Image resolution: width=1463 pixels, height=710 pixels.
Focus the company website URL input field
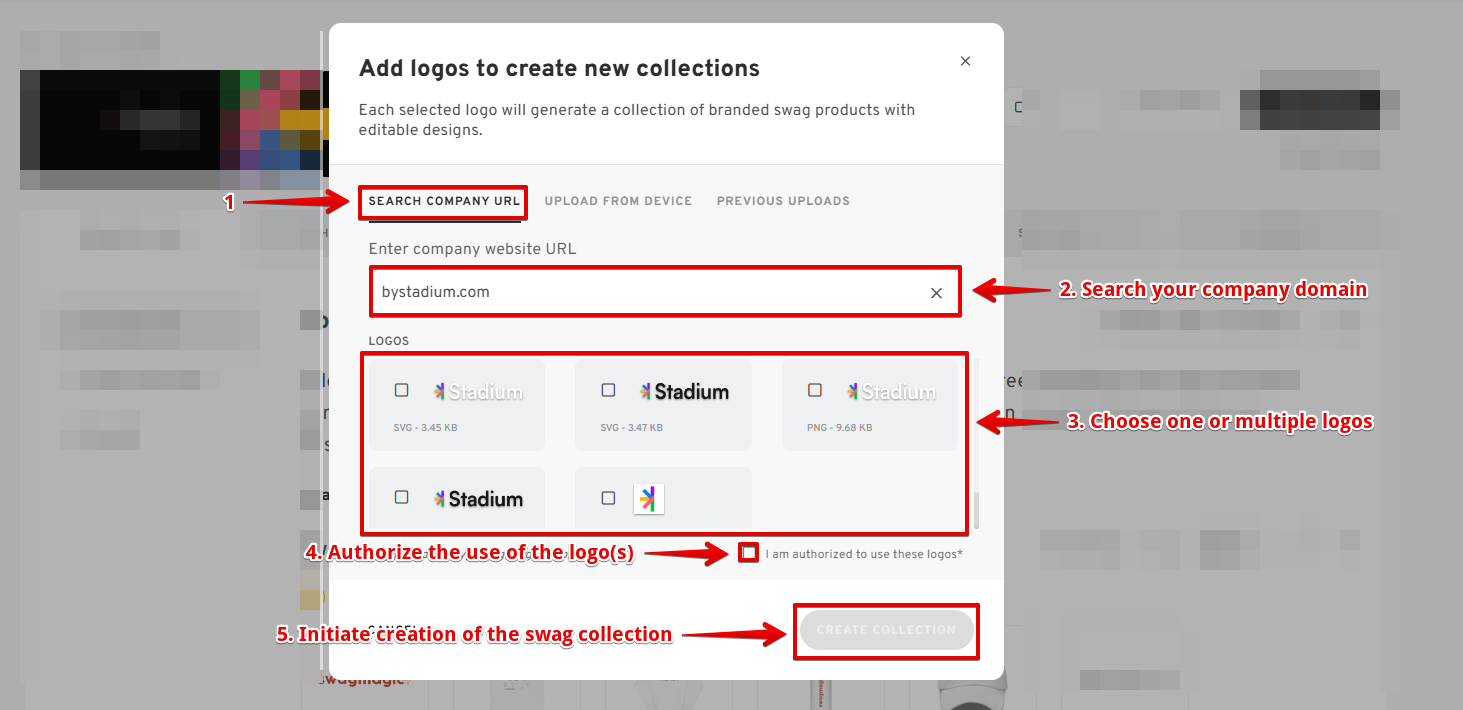(x=650, y=292)
